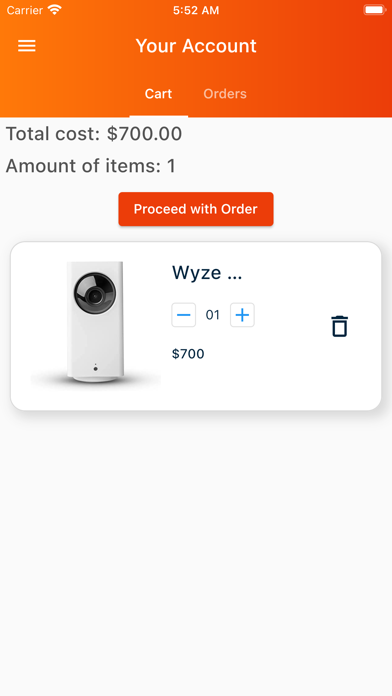Open the Wyze camera product image

pyautogui.click(x=95, y=323)
